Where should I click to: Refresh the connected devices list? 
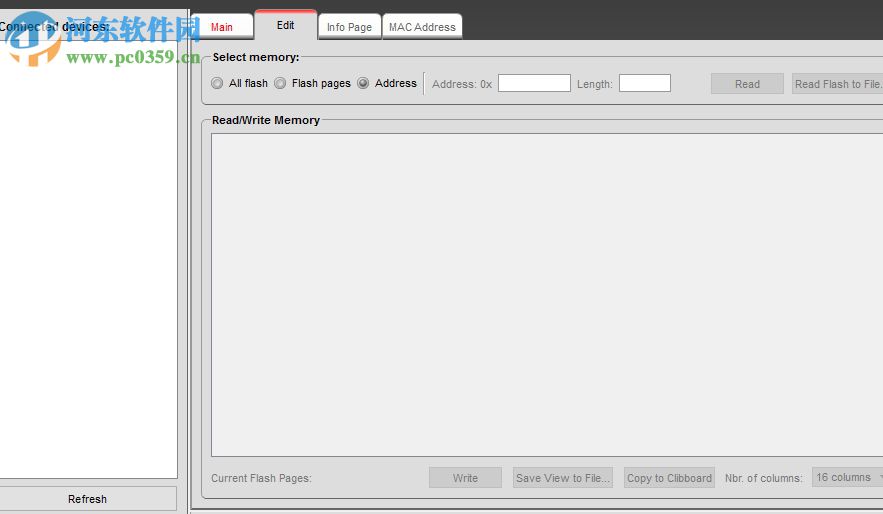tap(87, 499)
